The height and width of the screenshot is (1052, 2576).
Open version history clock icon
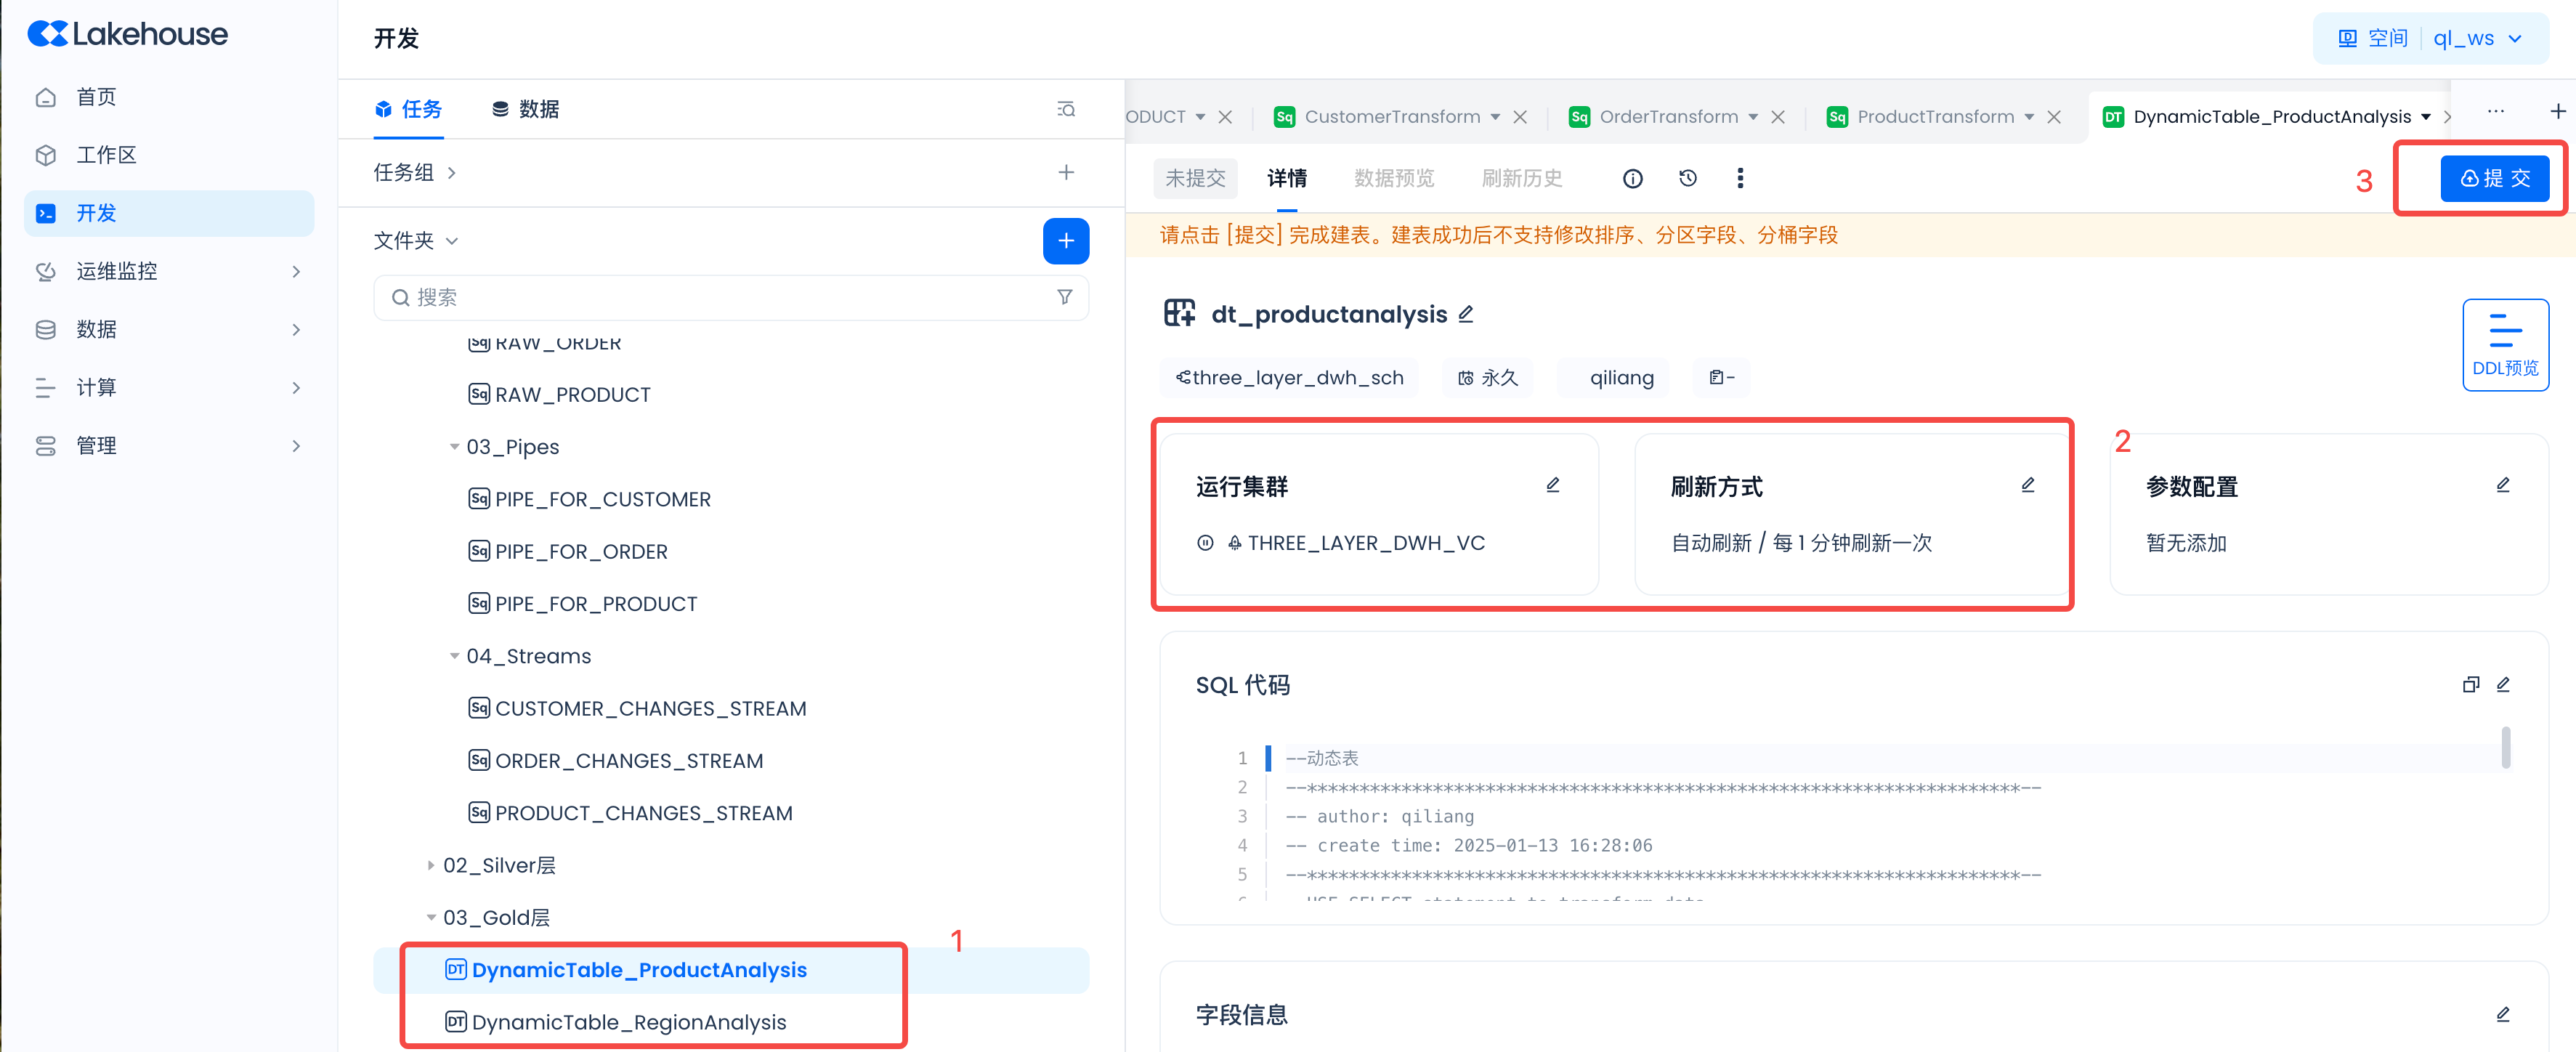coord(1687,178)
